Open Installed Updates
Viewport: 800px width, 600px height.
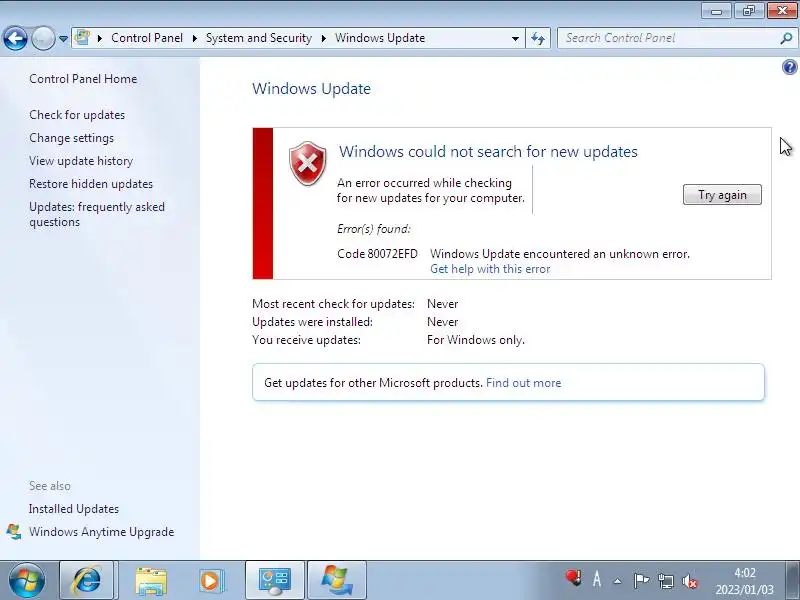click(74, 509)
